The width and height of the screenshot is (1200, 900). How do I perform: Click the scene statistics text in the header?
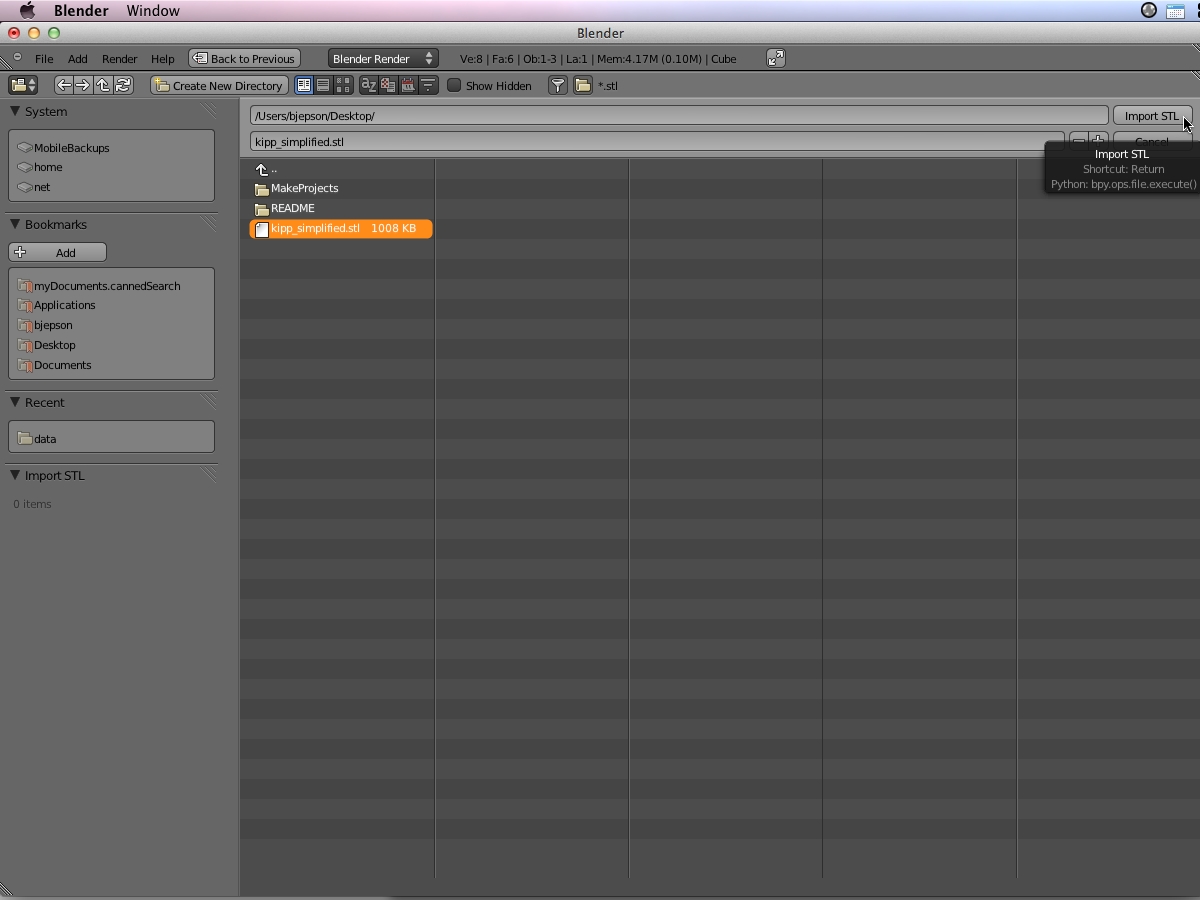click(598, 58)
